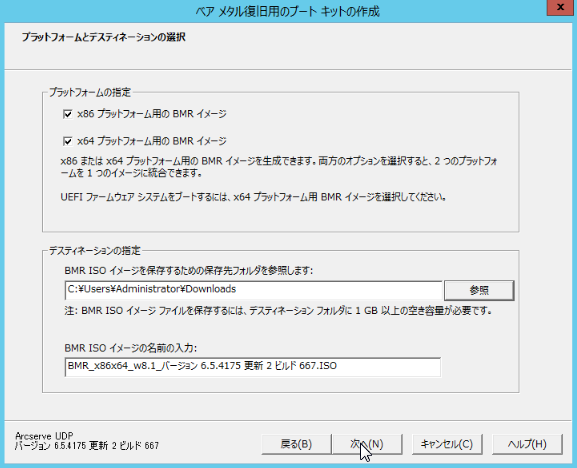Proceed with the 次へ(N) button

click(367, 444)
